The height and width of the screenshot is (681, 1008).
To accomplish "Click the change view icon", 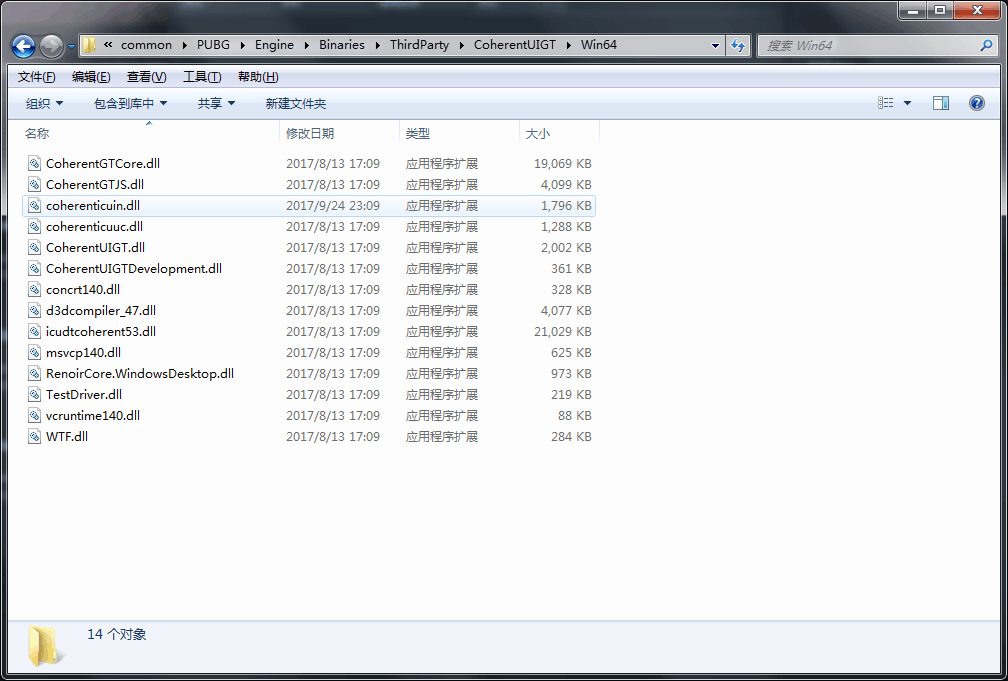I will (886, 103).
